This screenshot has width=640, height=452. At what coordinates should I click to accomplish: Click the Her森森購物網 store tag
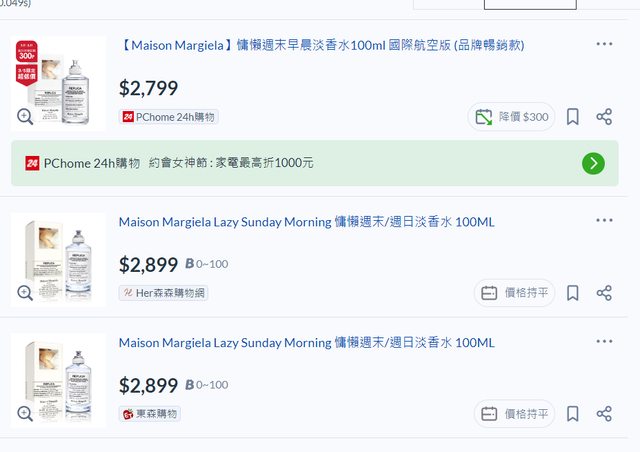click(x=163, y=293)
